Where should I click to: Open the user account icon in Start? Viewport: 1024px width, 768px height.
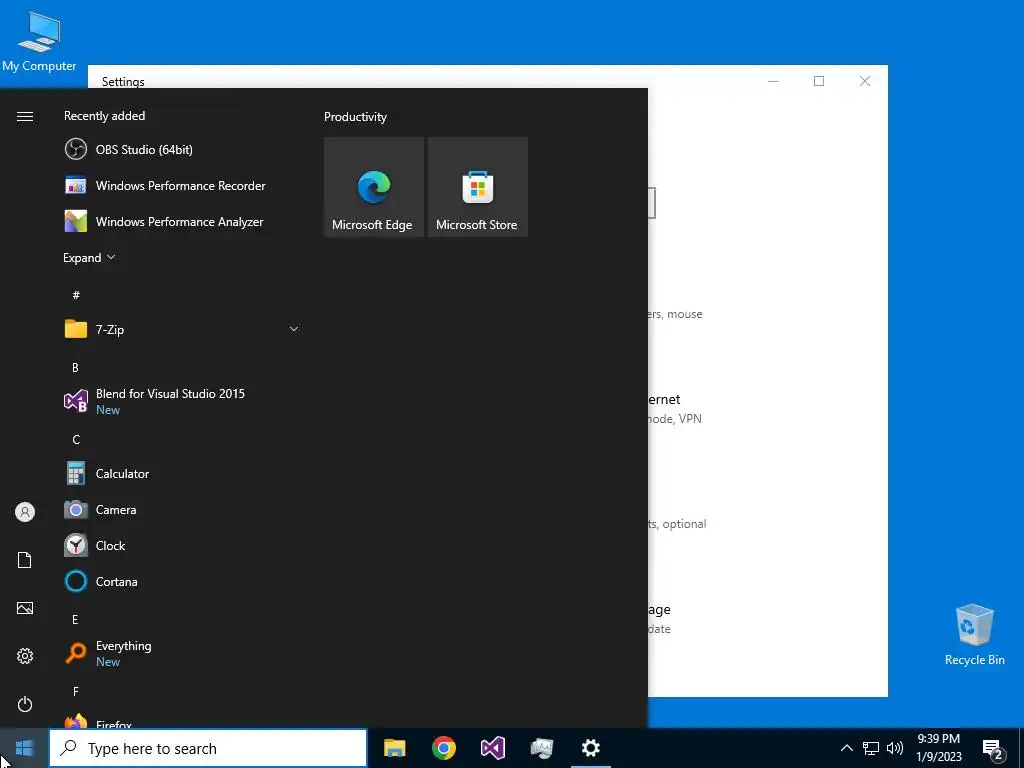click(25, 512)
